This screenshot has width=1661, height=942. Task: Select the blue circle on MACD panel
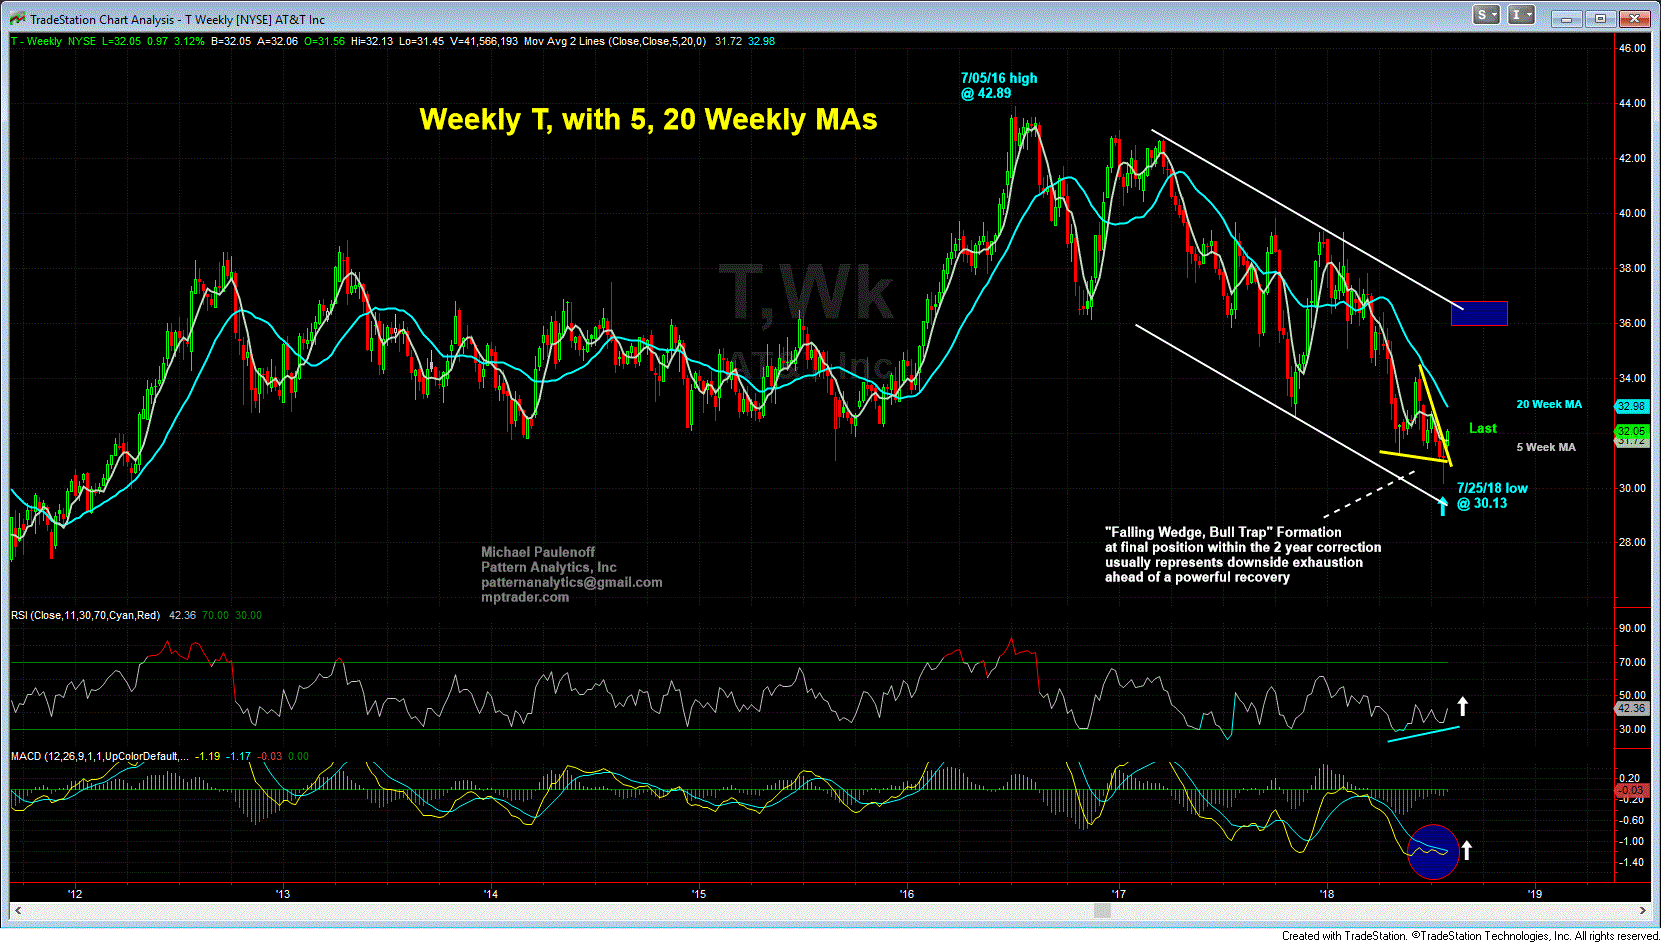(x=1433, y=851)
